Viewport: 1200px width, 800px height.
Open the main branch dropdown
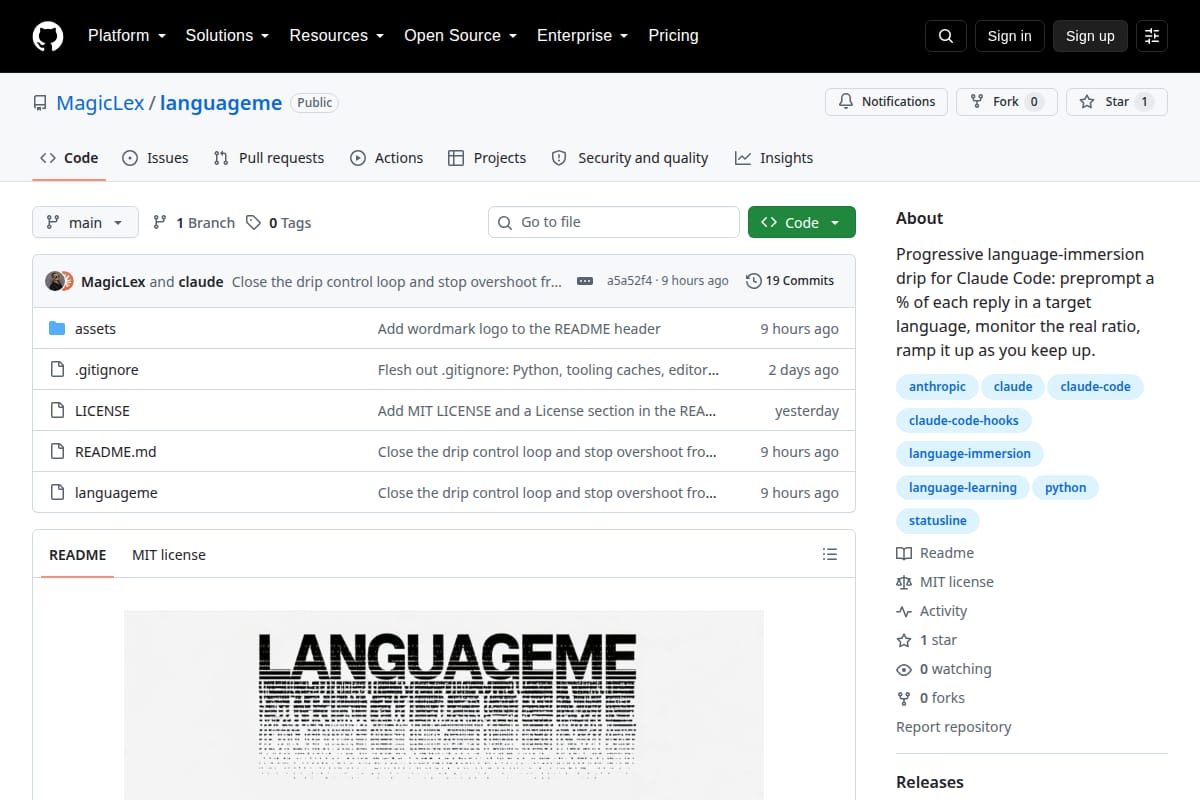[x=85, y=222]
